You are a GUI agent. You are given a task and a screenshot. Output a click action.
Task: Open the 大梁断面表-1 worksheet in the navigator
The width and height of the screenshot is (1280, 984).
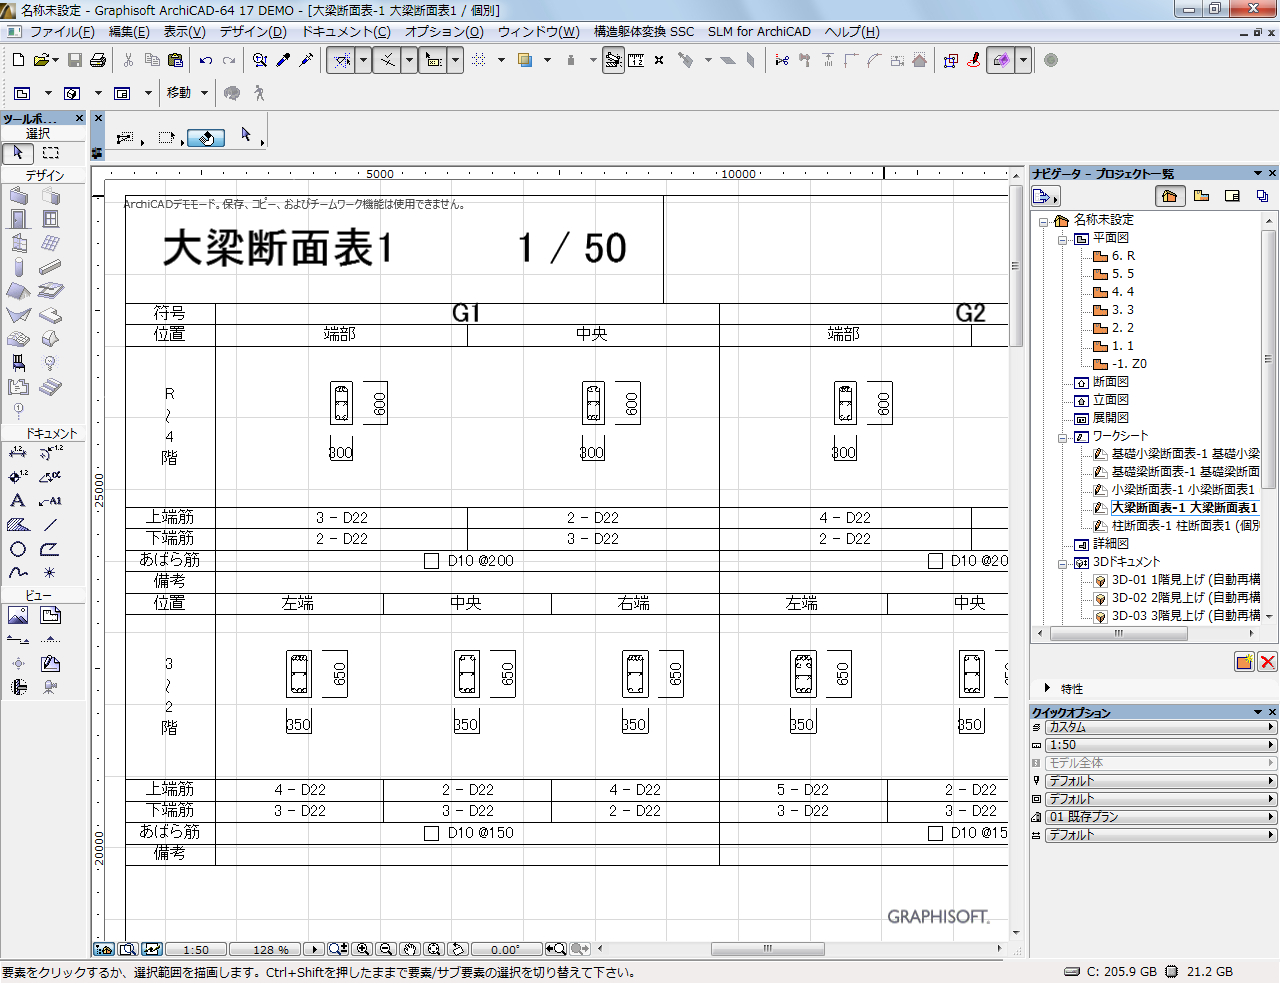[1183, 508]
